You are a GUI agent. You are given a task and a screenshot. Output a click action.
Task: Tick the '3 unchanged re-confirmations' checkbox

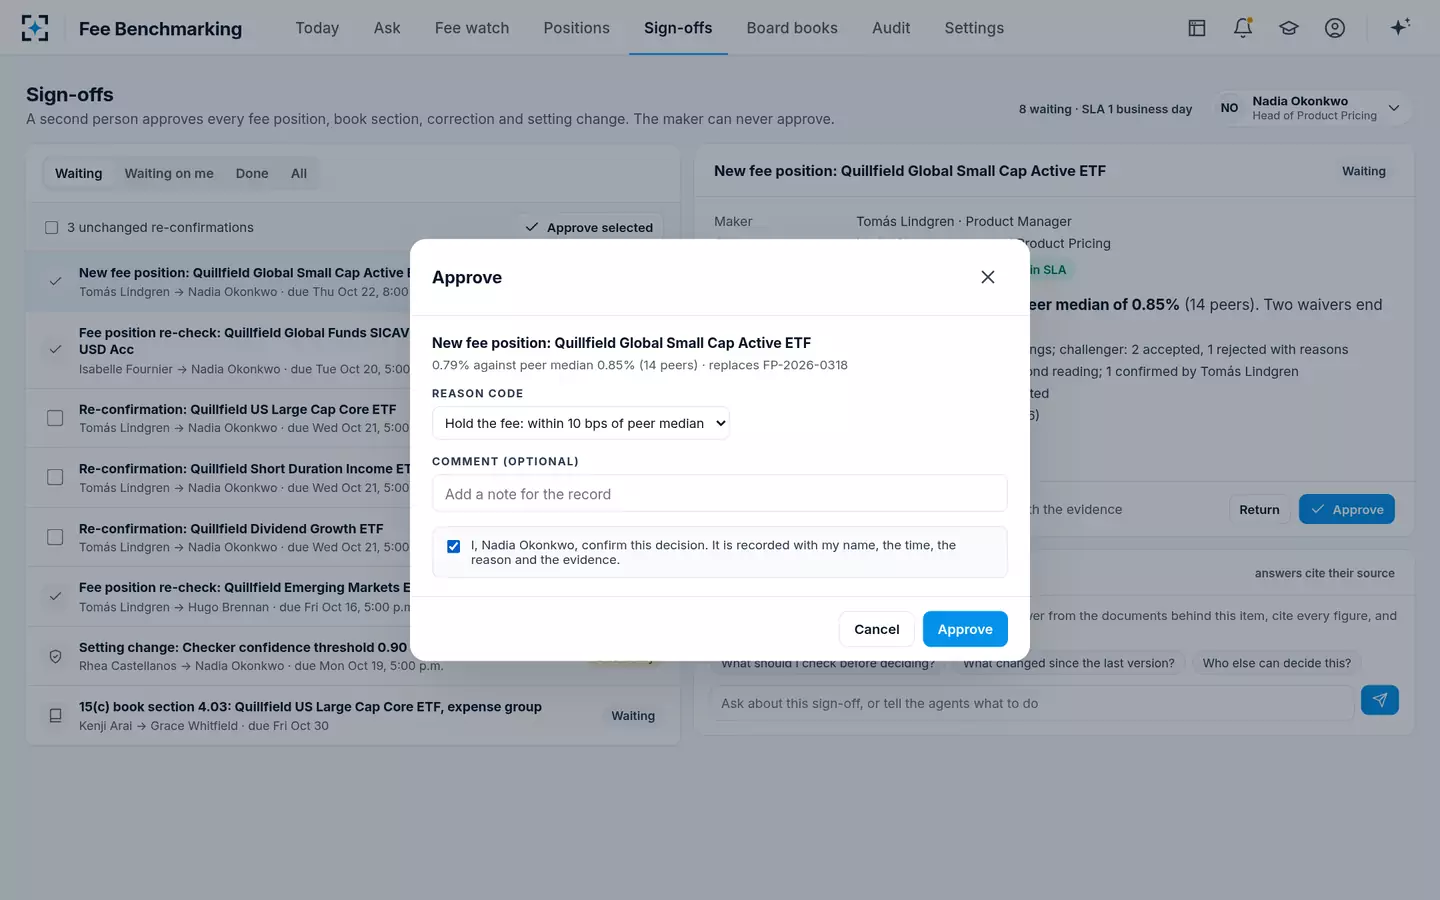pos(52,228)
